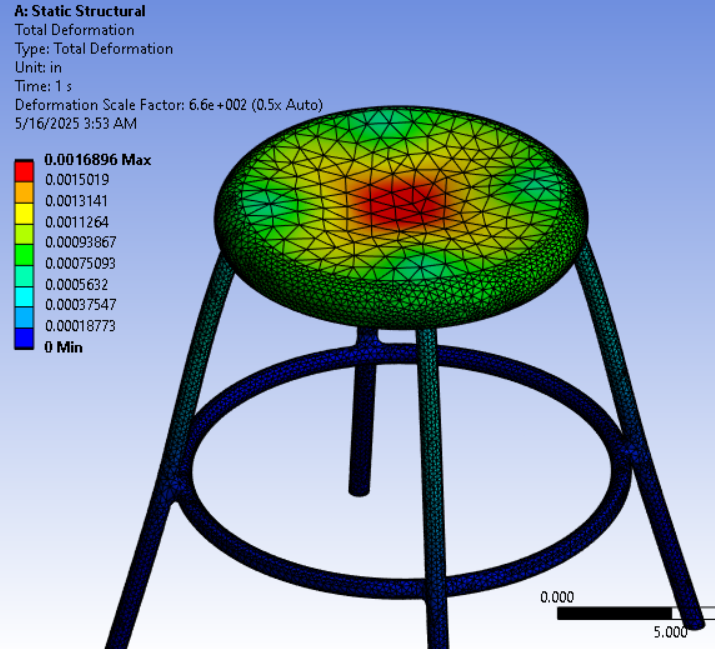The image size is (715, 649).
Task: Click the Deformation Scale Factor text line
Action: point(168,105)
